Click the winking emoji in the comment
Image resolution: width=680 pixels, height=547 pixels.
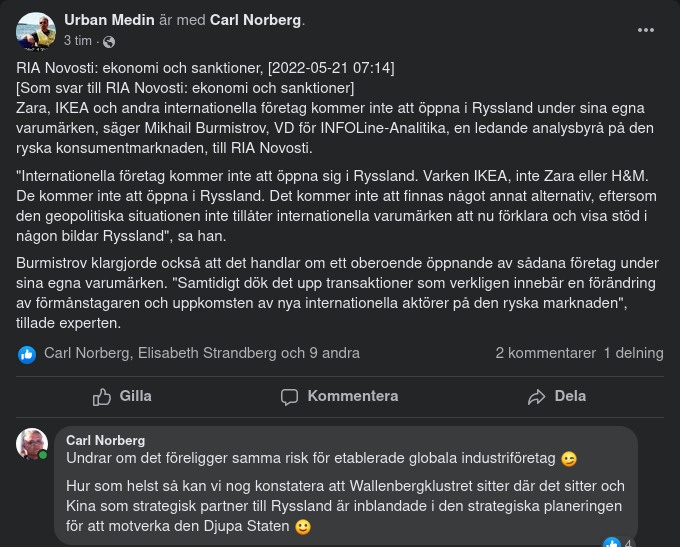pos(569,459)
